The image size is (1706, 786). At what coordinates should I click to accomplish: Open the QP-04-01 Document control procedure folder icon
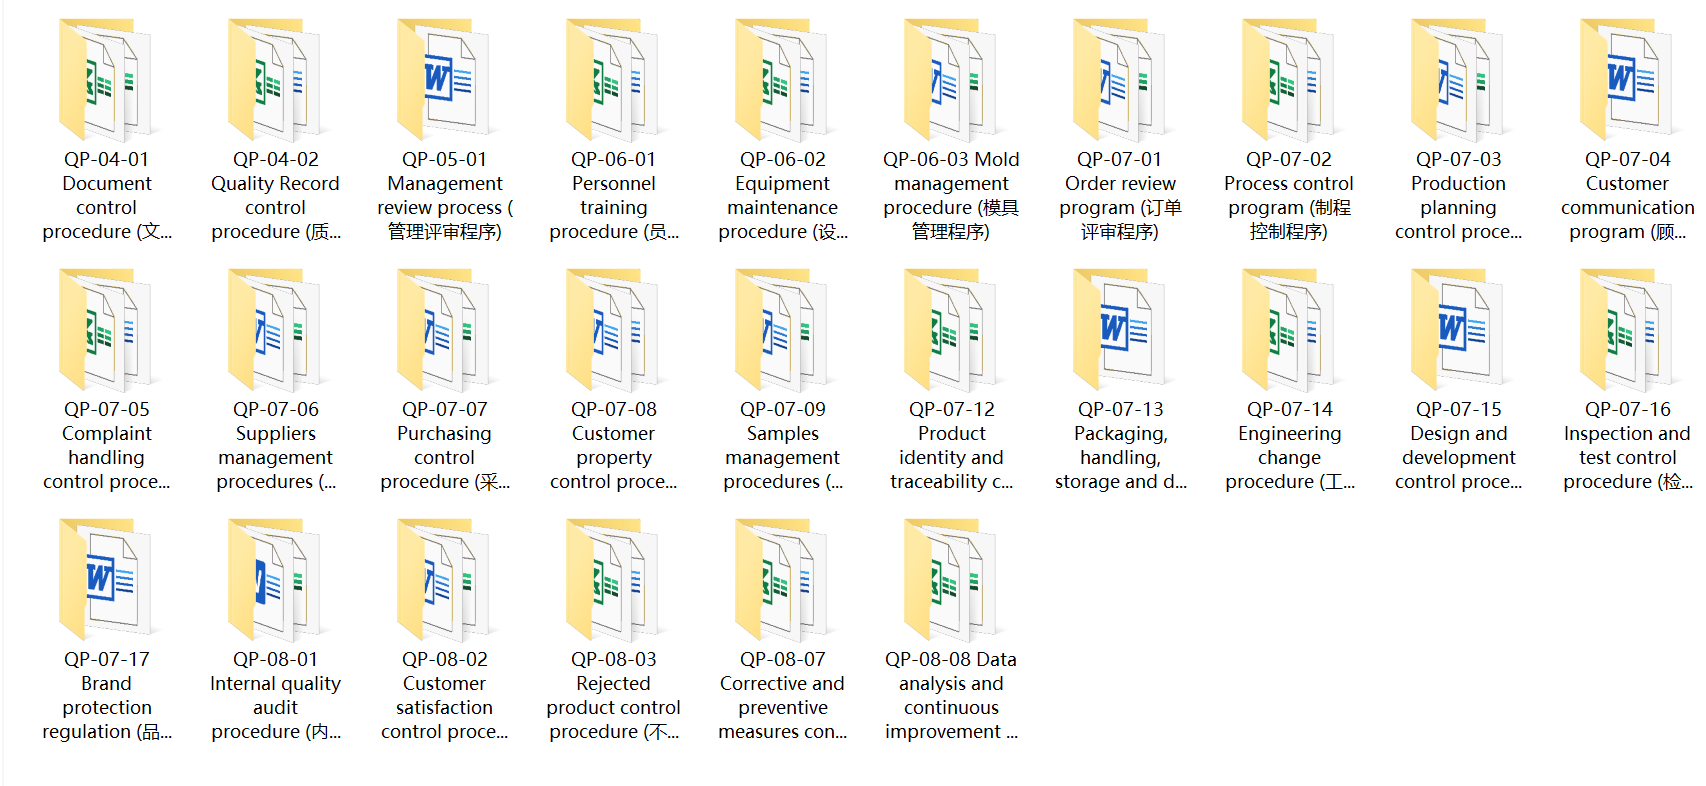[106, 80]
